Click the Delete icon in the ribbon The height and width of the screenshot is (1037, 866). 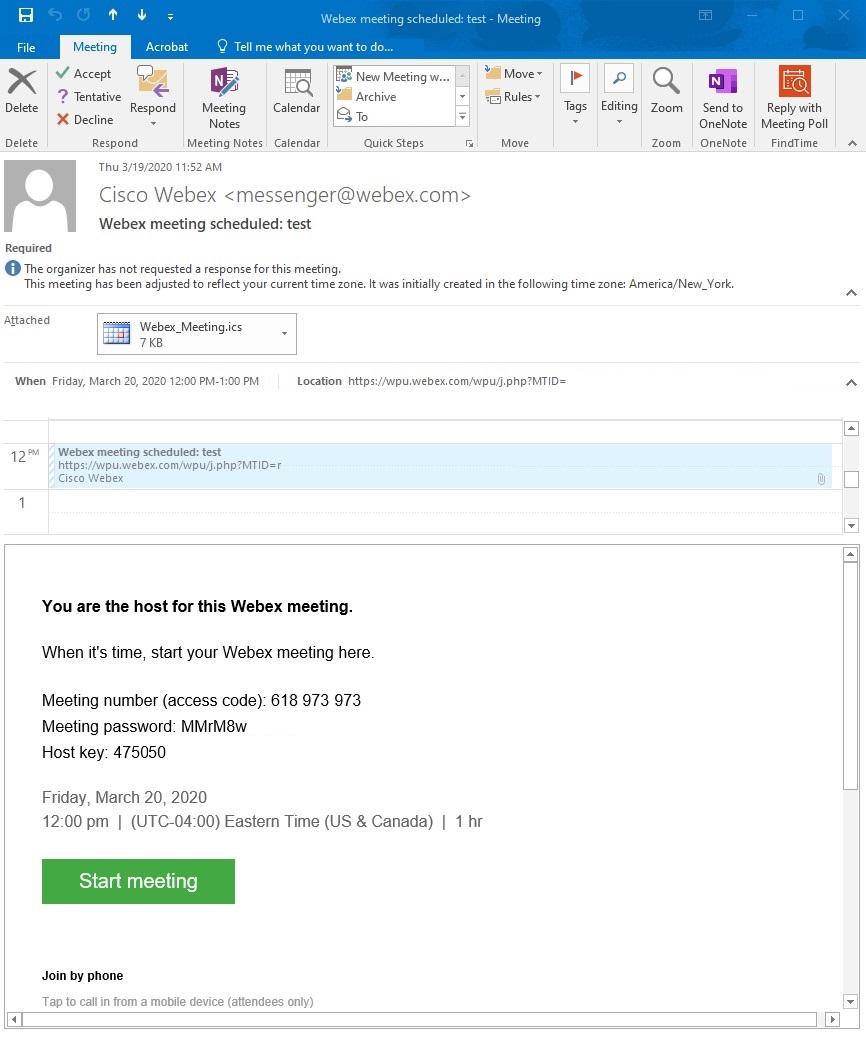click(21, 92)
